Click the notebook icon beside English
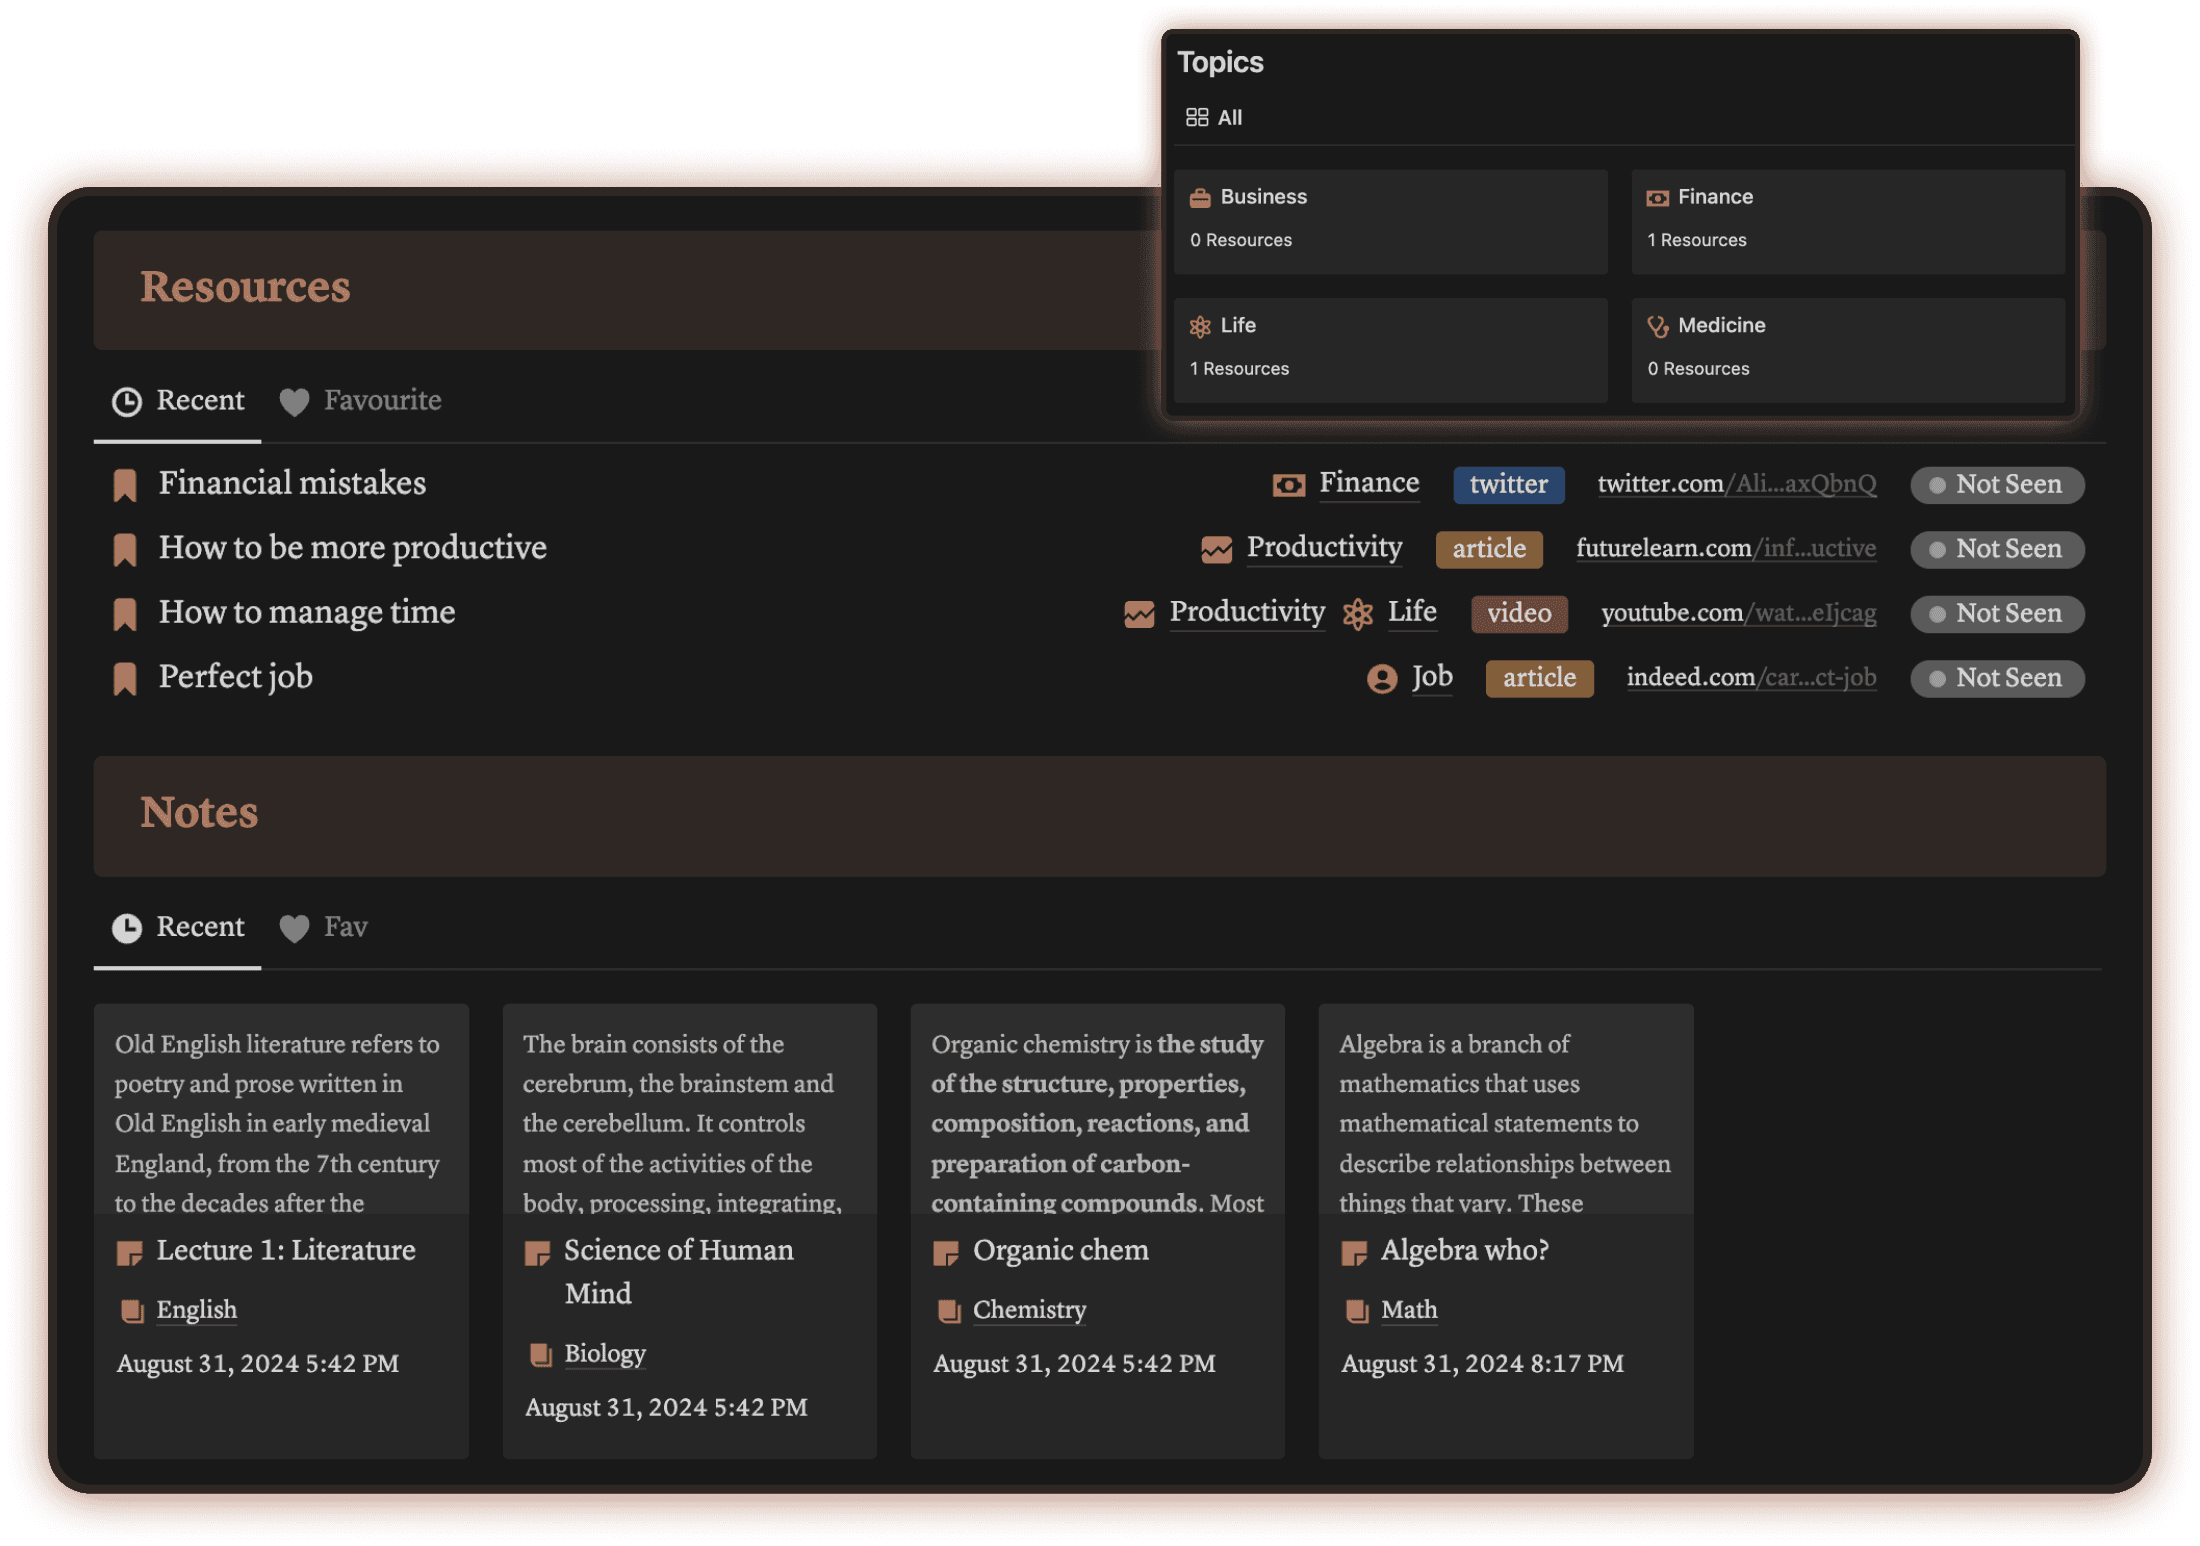This screenshot has height=1546, width=2200. click(x=132, y=1311)
